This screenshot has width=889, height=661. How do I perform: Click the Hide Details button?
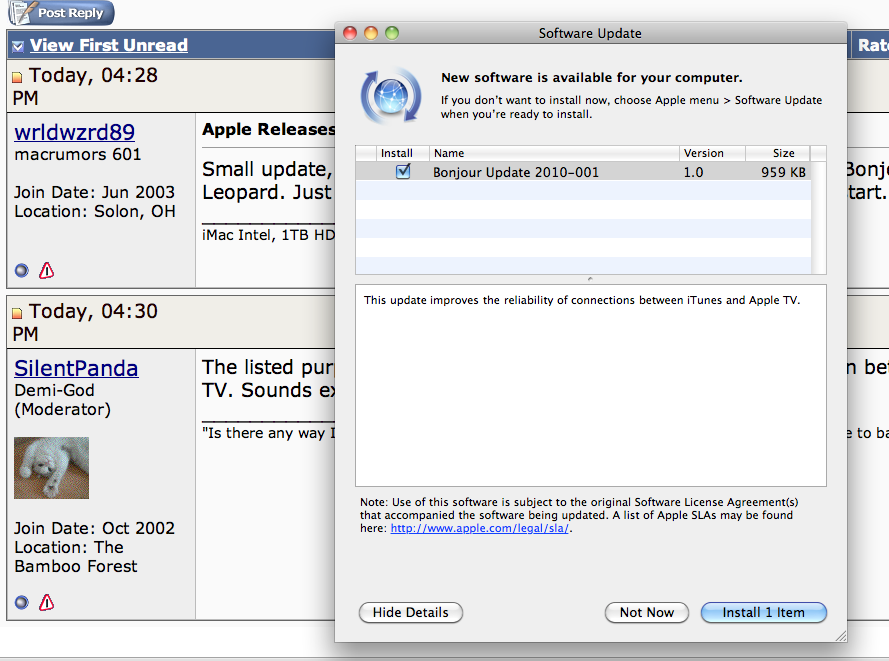pos(410,612)
